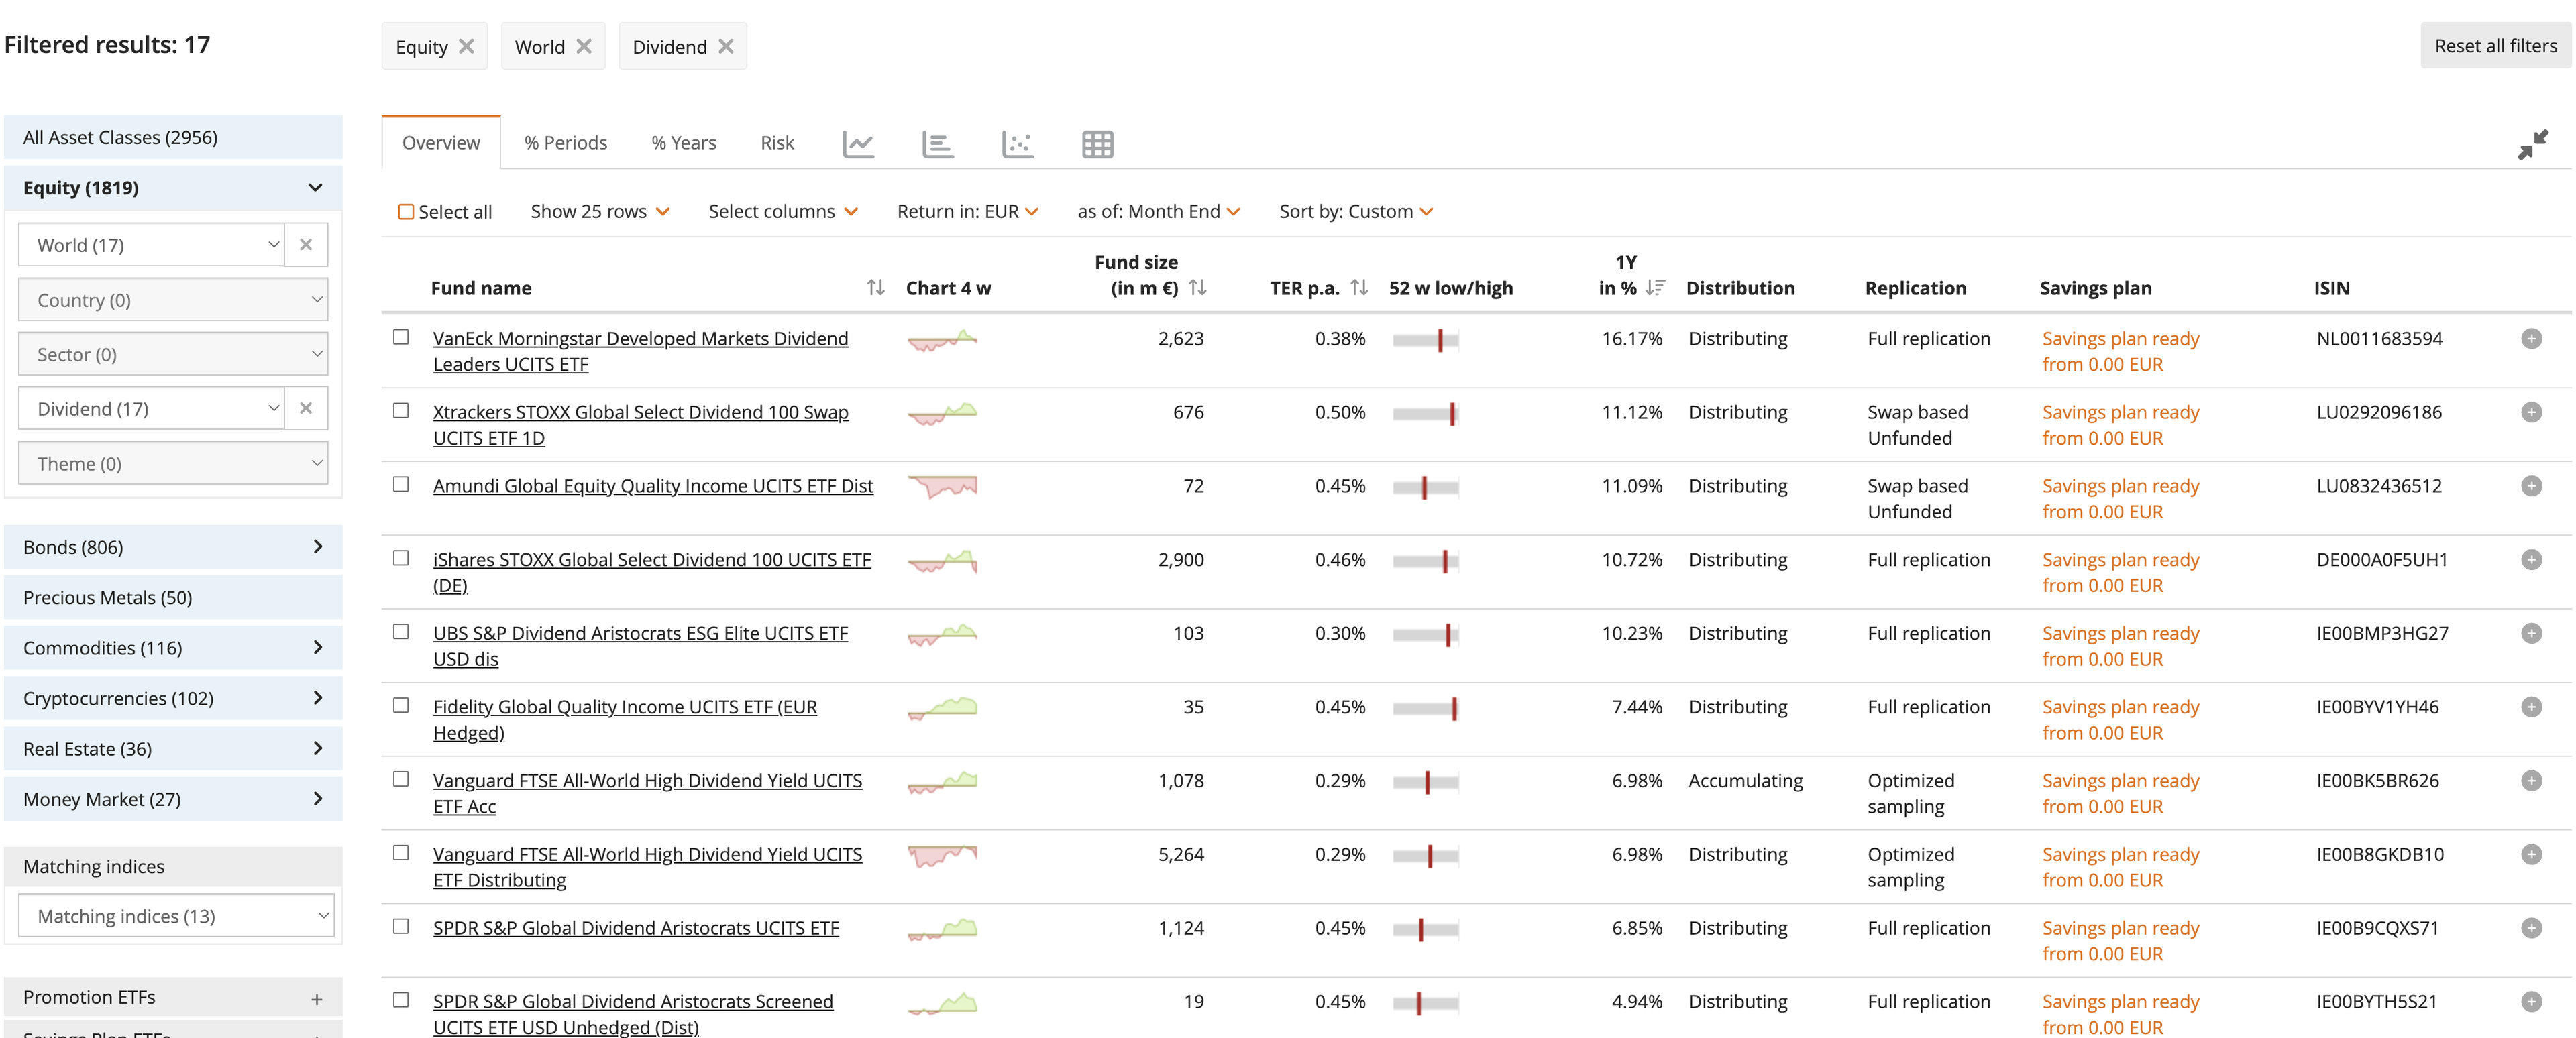
Task: Check the Xtrackers STOXX row checkbox
Action: 401,411
